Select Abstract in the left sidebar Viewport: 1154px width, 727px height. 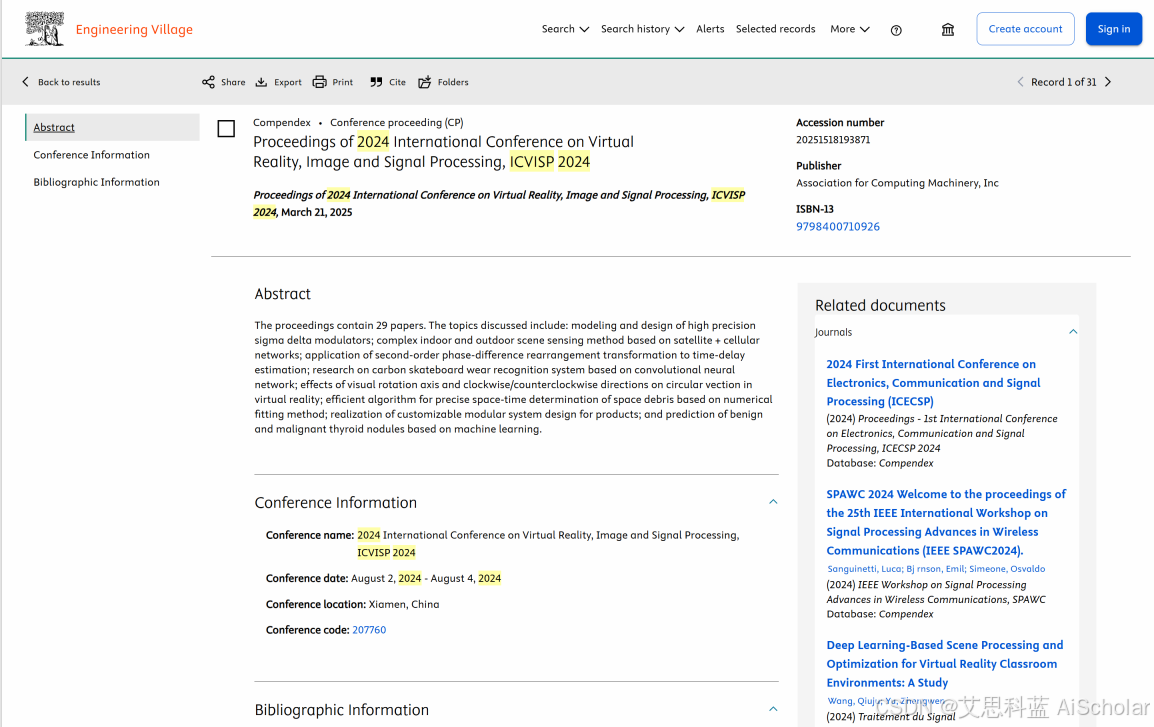click(x=113, y=127)
